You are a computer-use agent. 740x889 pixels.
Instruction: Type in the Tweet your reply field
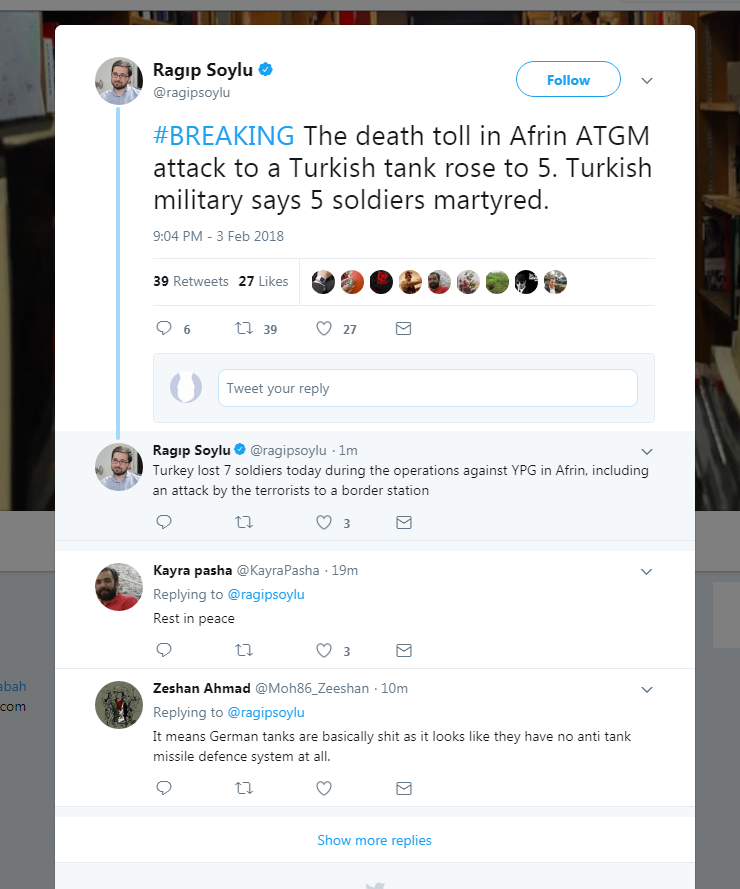tap(427, 388)
